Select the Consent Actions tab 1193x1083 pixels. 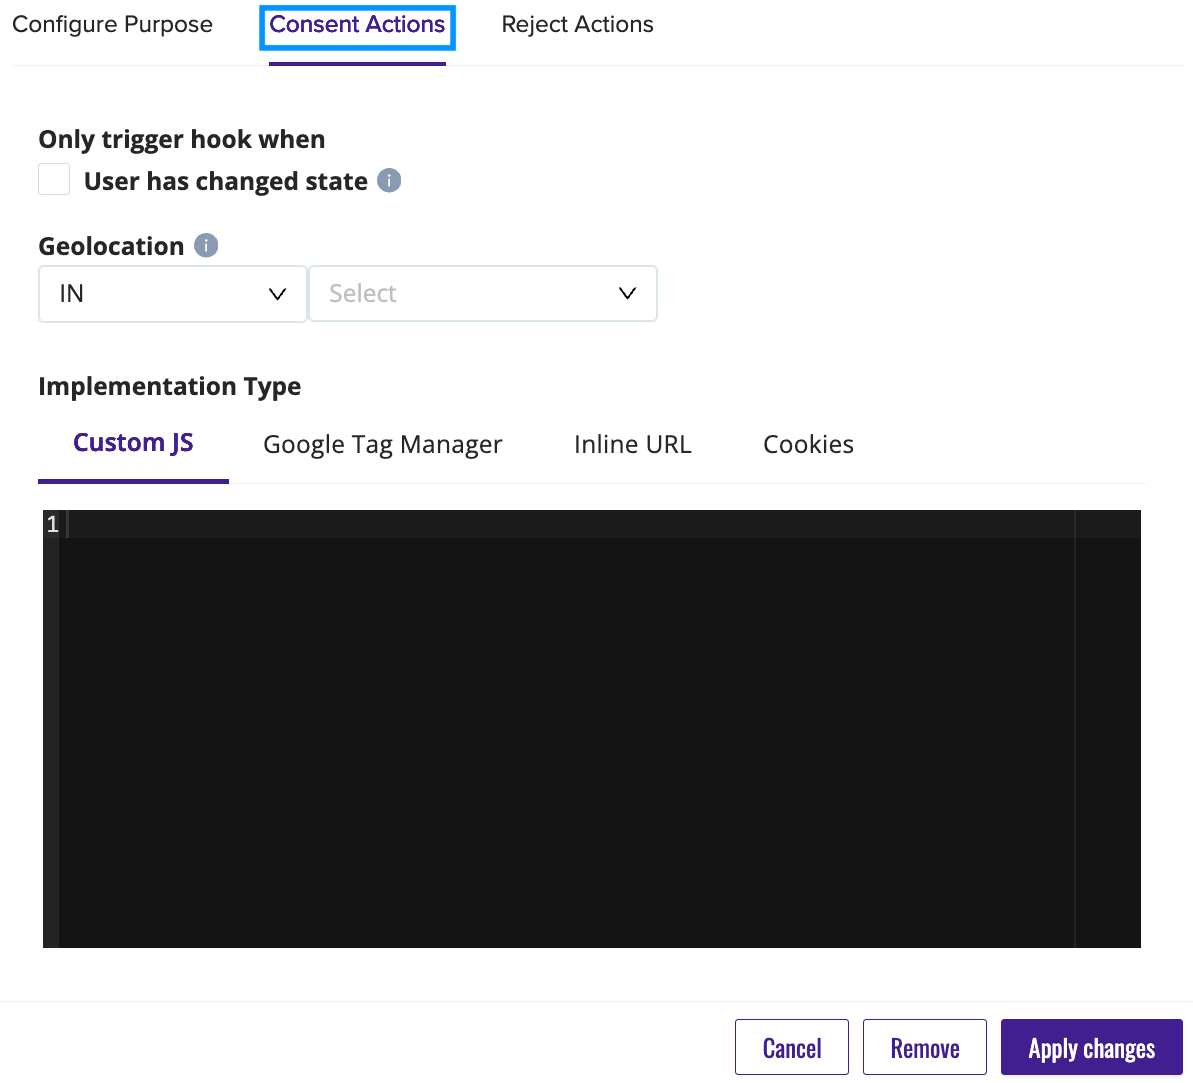pyautogui.click(x=357, y=25)
